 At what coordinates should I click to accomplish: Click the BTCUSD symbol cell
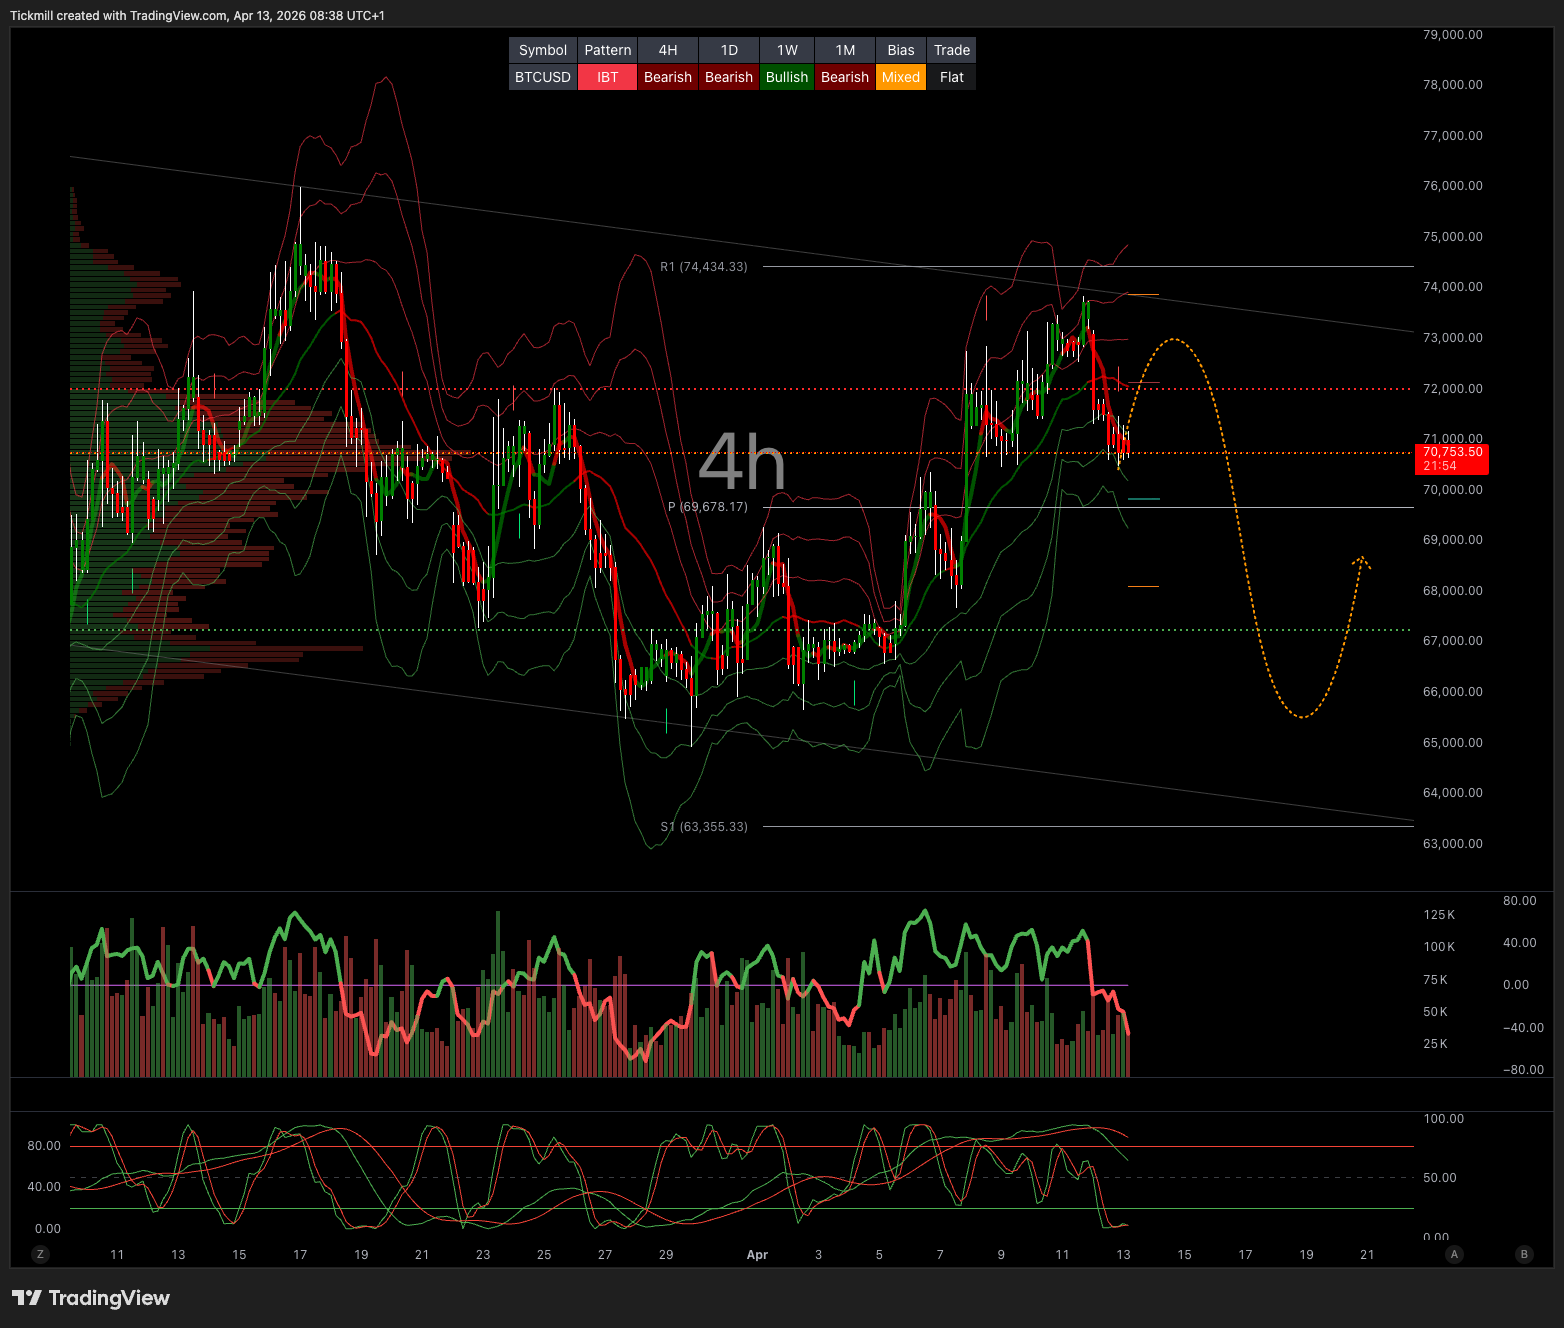pyautogui.click(x=543, y=77)
